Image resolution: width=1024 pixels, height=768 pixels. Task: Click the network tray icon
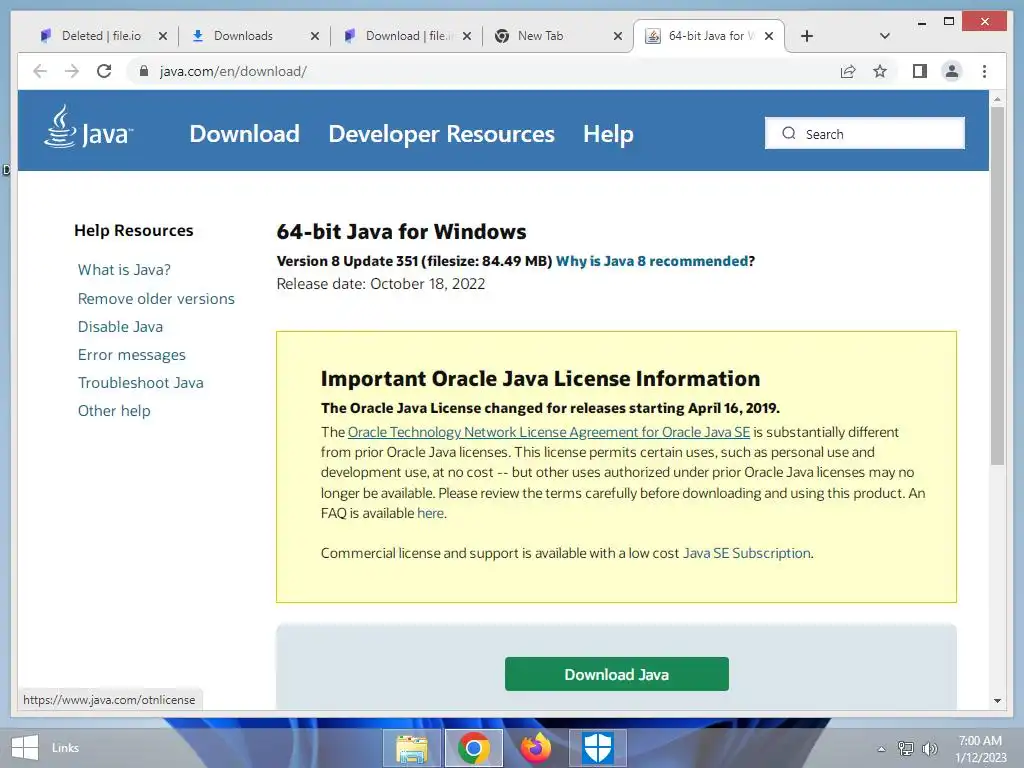906,748
